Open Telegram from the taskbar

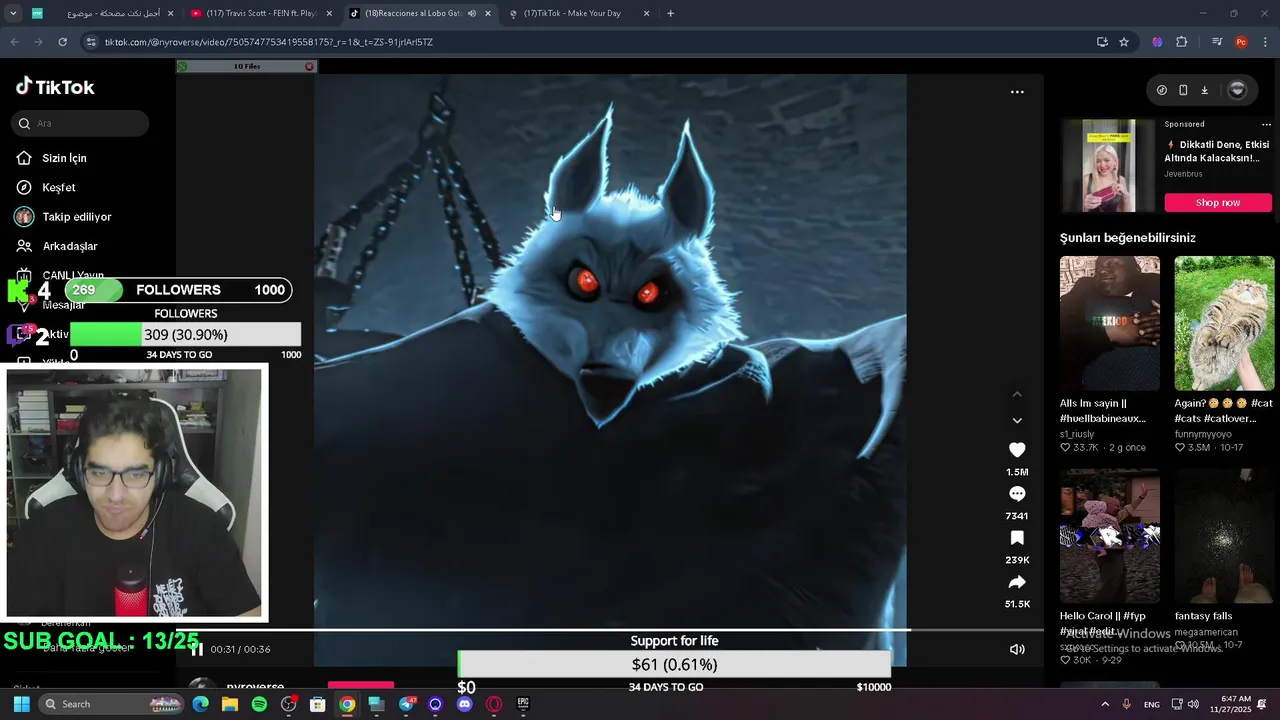pyautogui.click(x=406, y=704)
